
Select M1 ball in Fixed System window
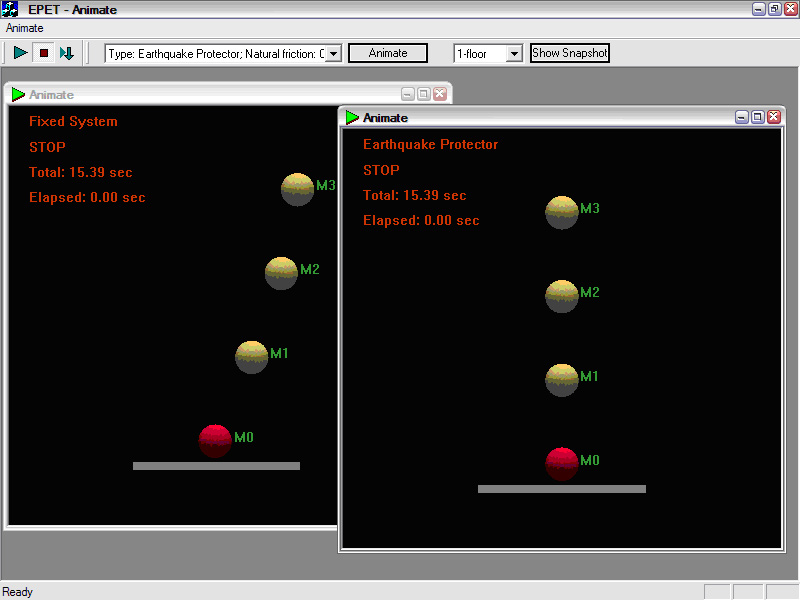pos(252,357)
